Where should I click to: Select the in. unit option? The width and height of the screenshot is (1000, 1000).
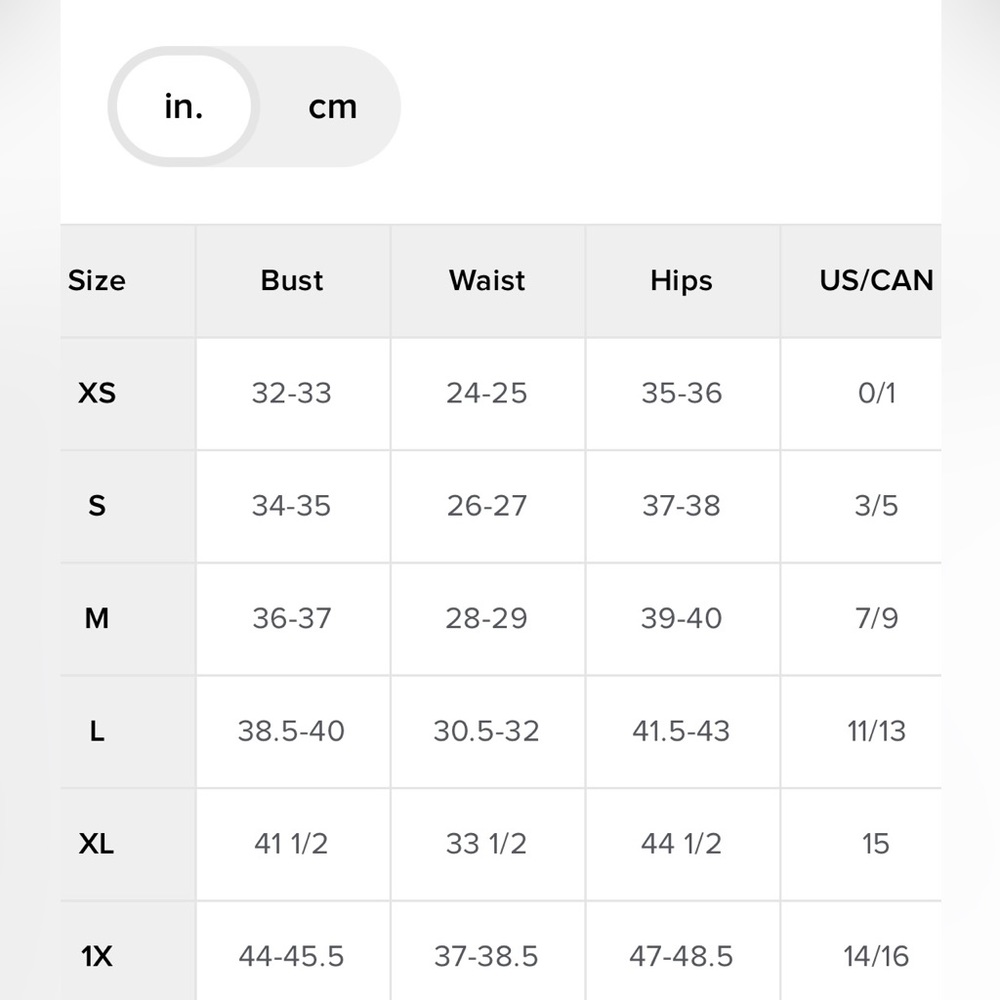coord(184,107)
